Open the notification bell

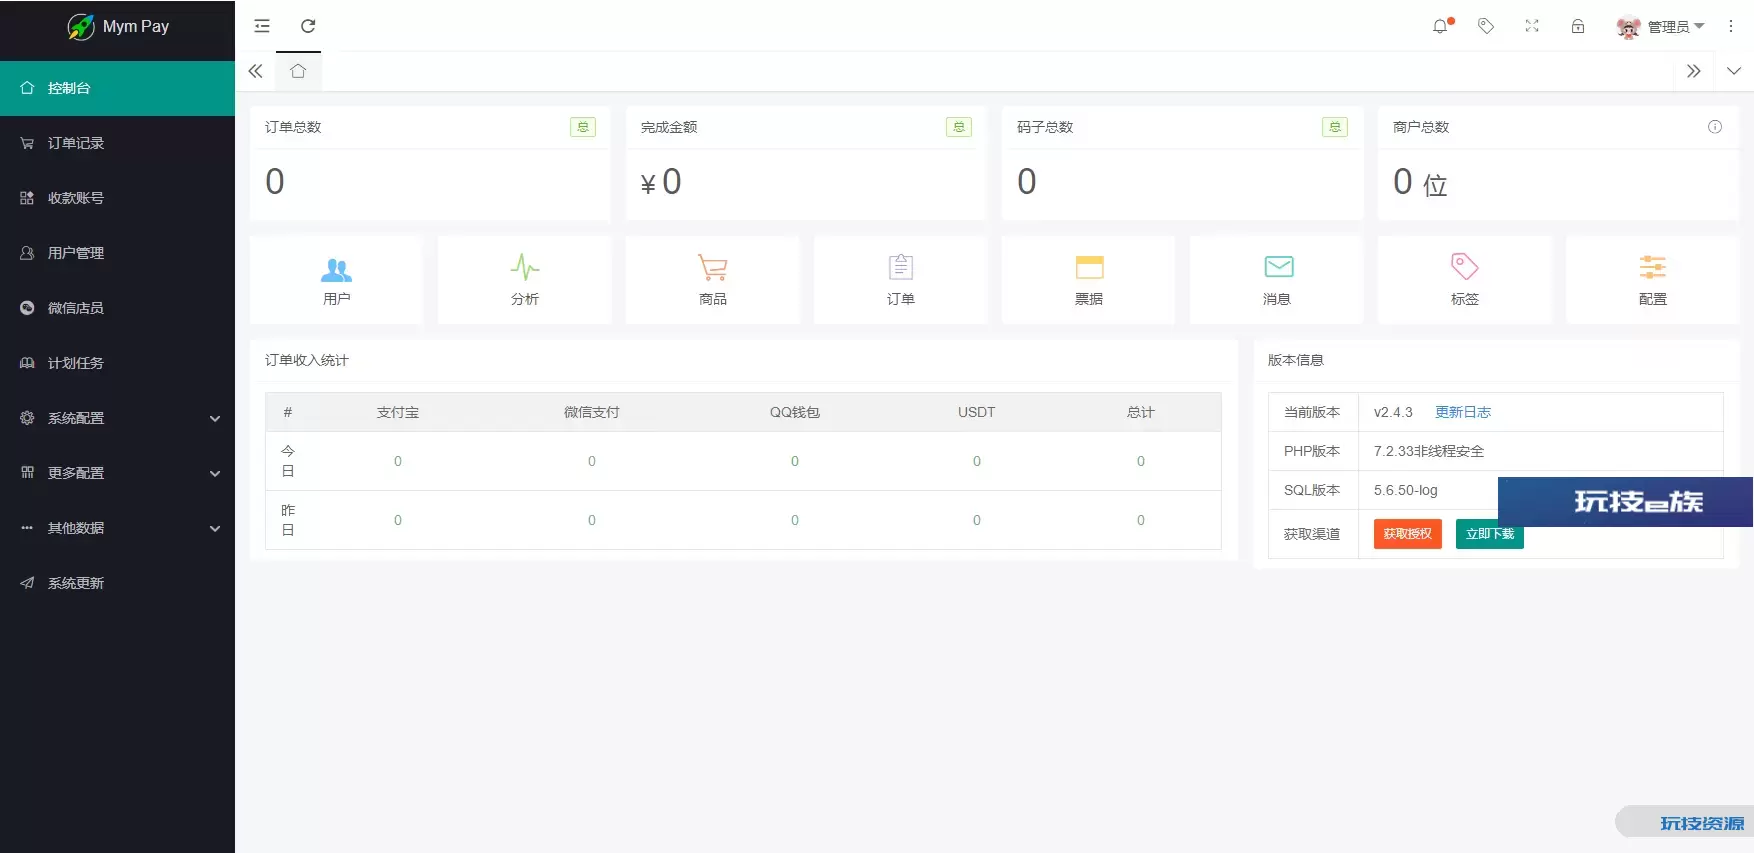tap(1441, 26)
